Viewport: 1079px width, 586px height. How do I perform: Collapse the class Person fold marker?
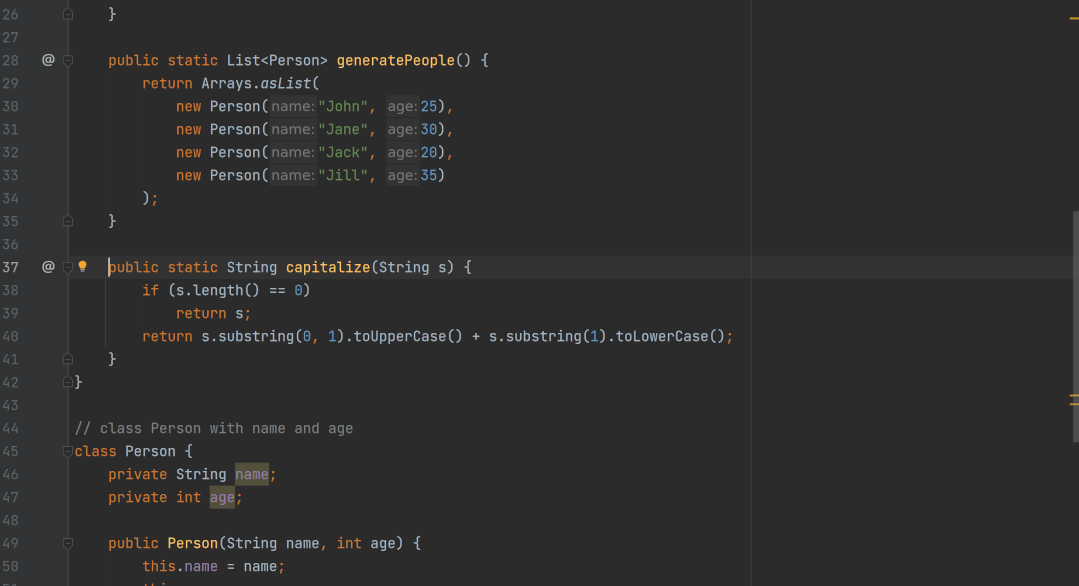click(68, 451)
